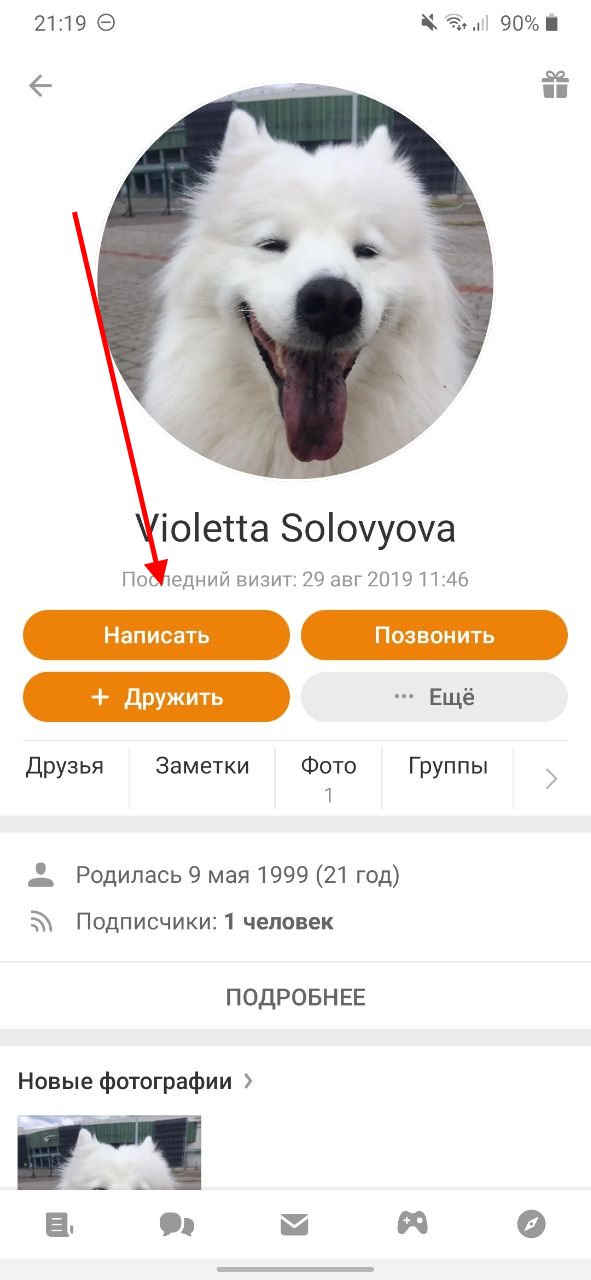Expand Новые фотографии section arrow
Screen dimensions: 591x1280
tap(248, 1081)
